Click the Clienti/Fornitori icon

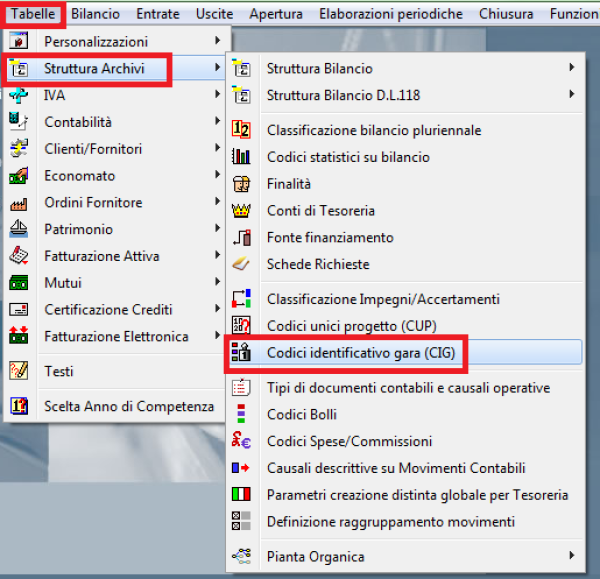point(18,148)
